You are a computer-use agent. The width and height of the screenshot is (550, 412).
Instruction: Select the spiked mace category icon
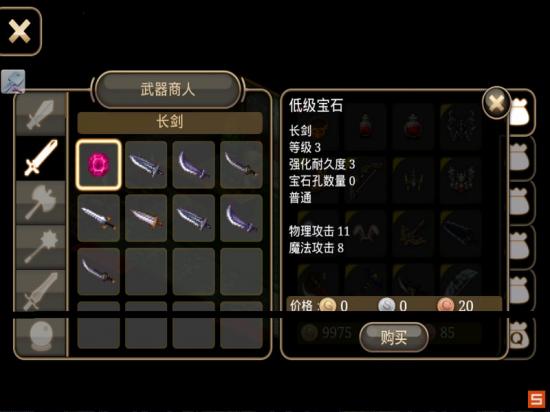[x=41, y=247]
